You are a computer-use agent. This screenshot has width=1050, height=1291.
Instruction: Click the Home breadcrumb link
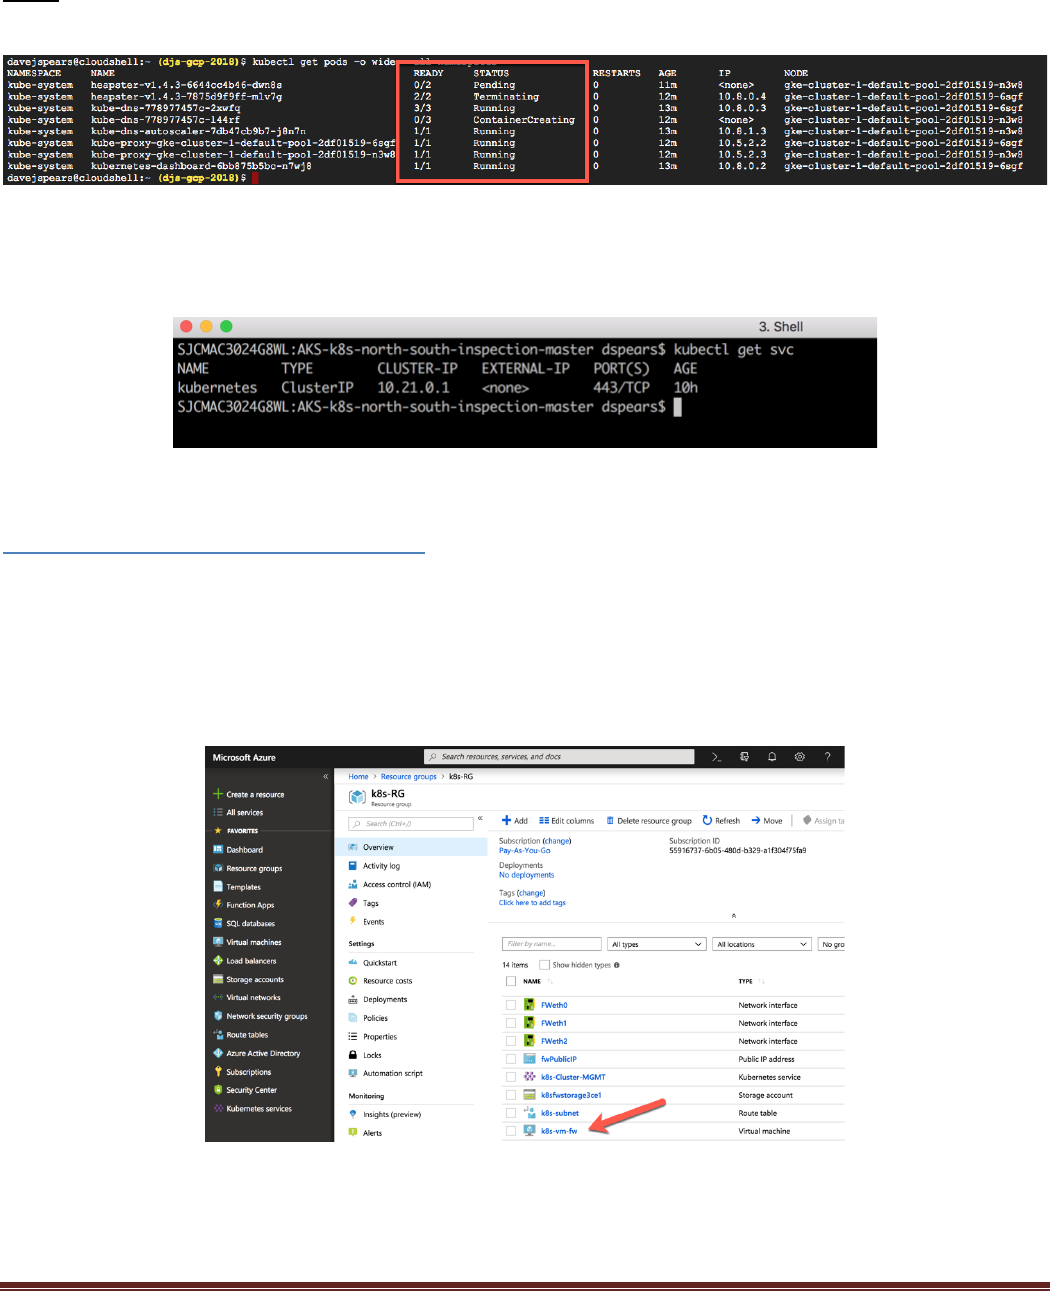coord(358,776)
